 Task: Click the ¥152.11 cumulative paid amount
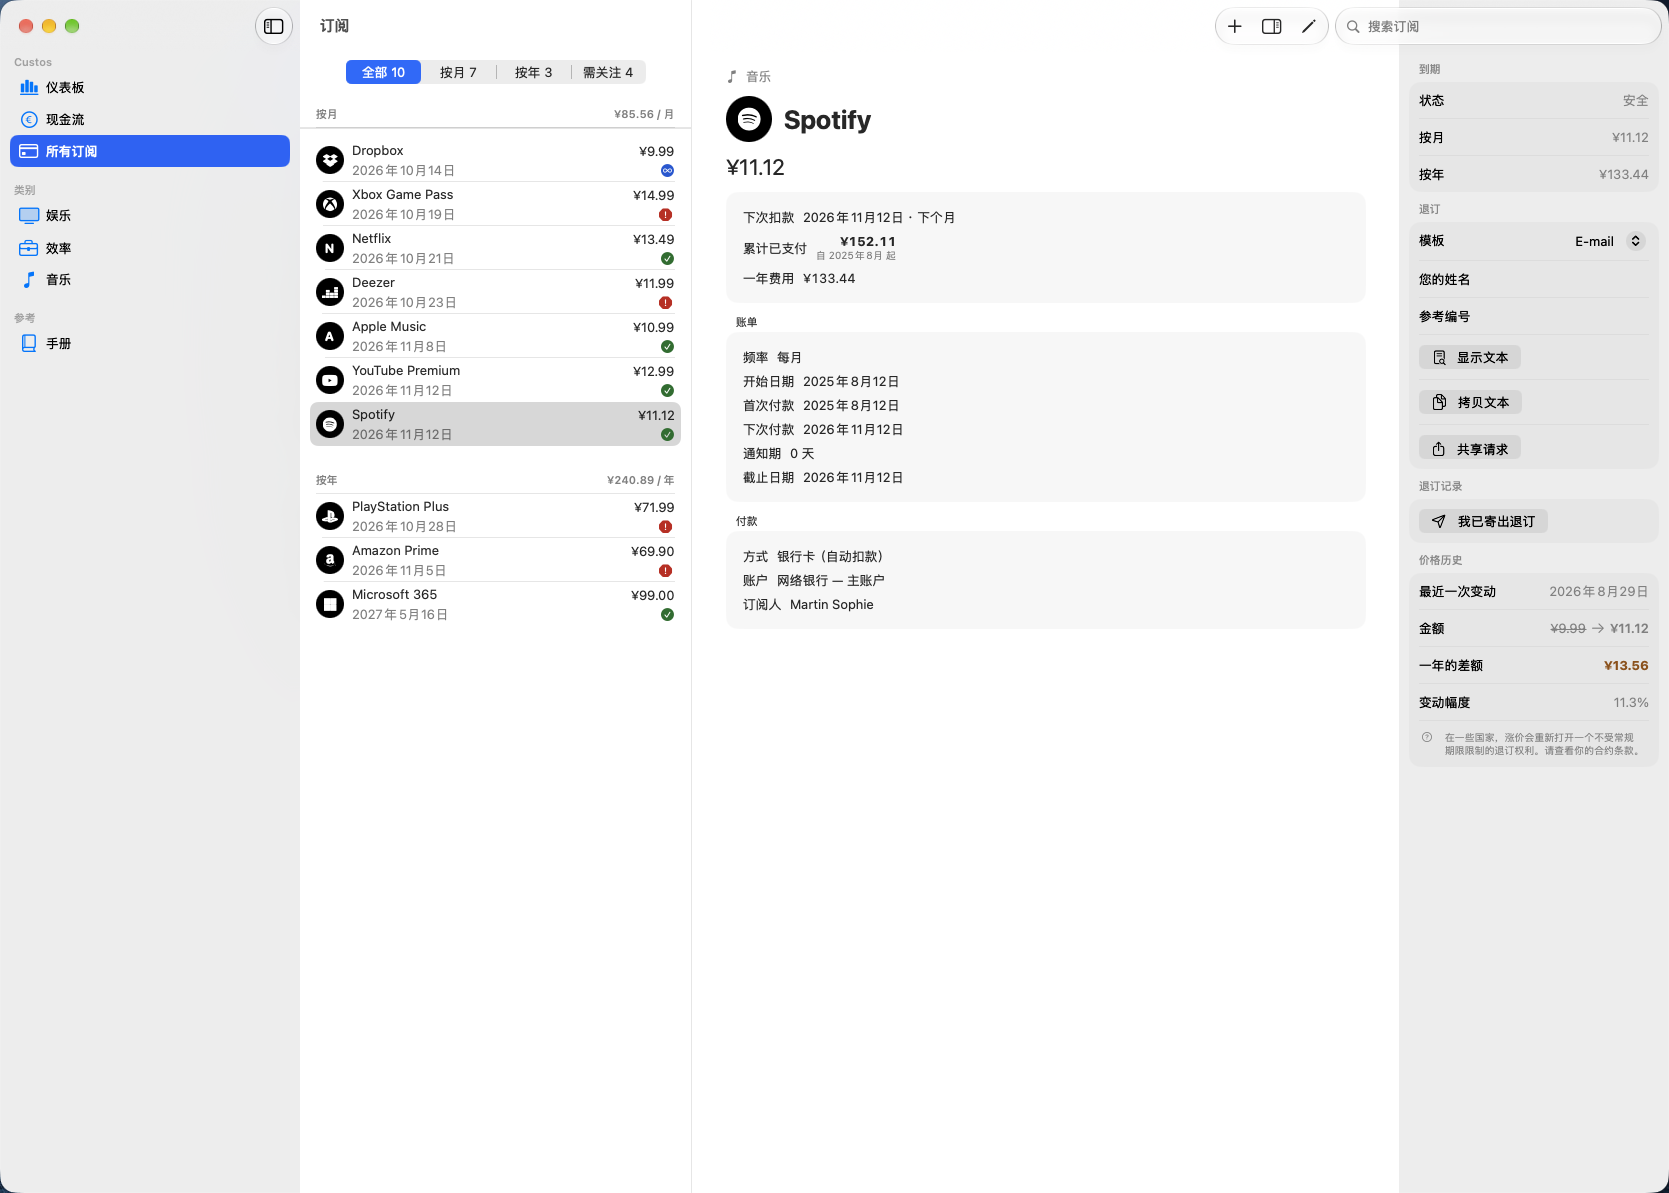coord(868,242)
